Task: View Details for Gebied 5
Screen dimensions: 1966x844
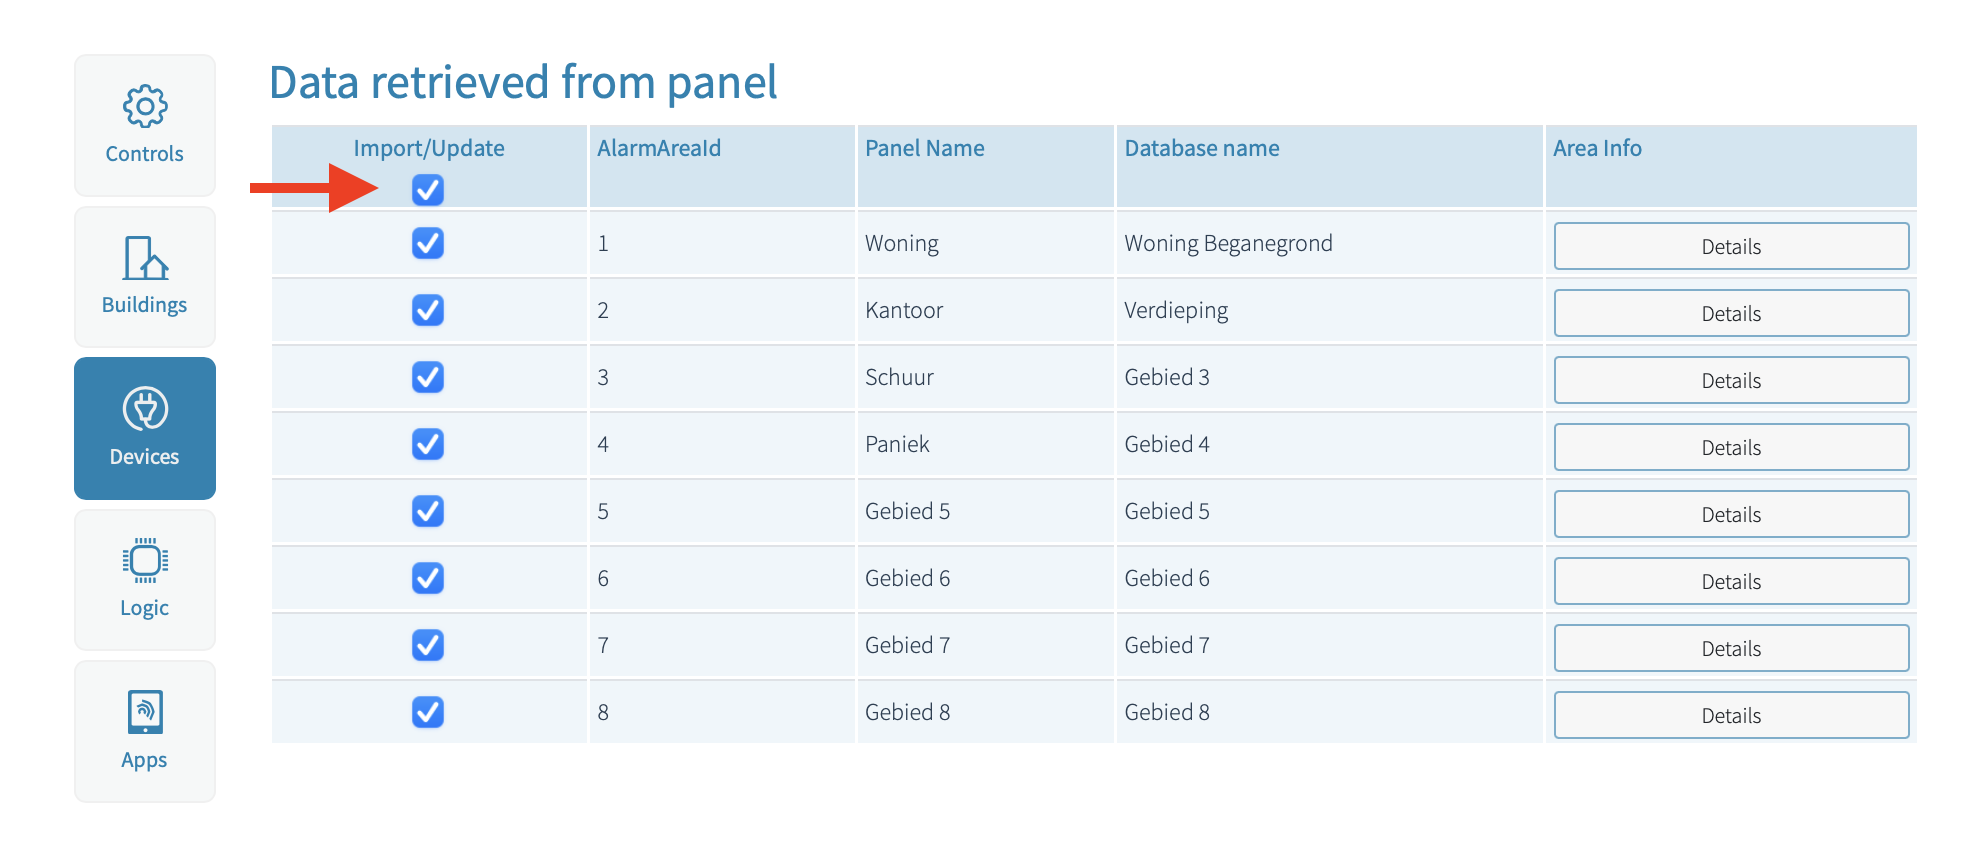Action: pyautogui.click(x=1731, y=514)
